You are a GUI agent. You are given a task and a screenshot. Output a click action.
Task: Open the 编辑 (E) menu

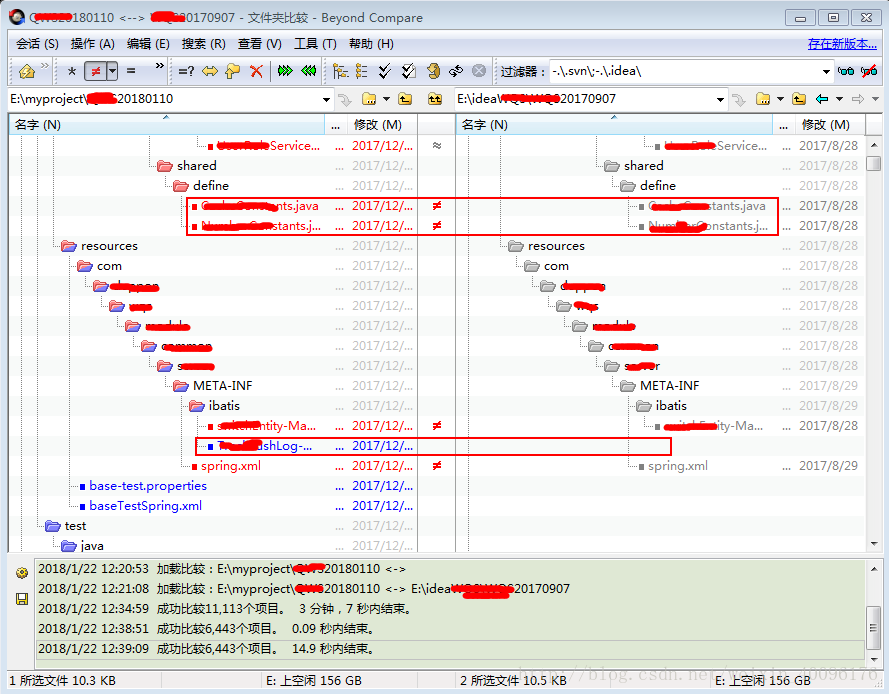pos(148,44)
